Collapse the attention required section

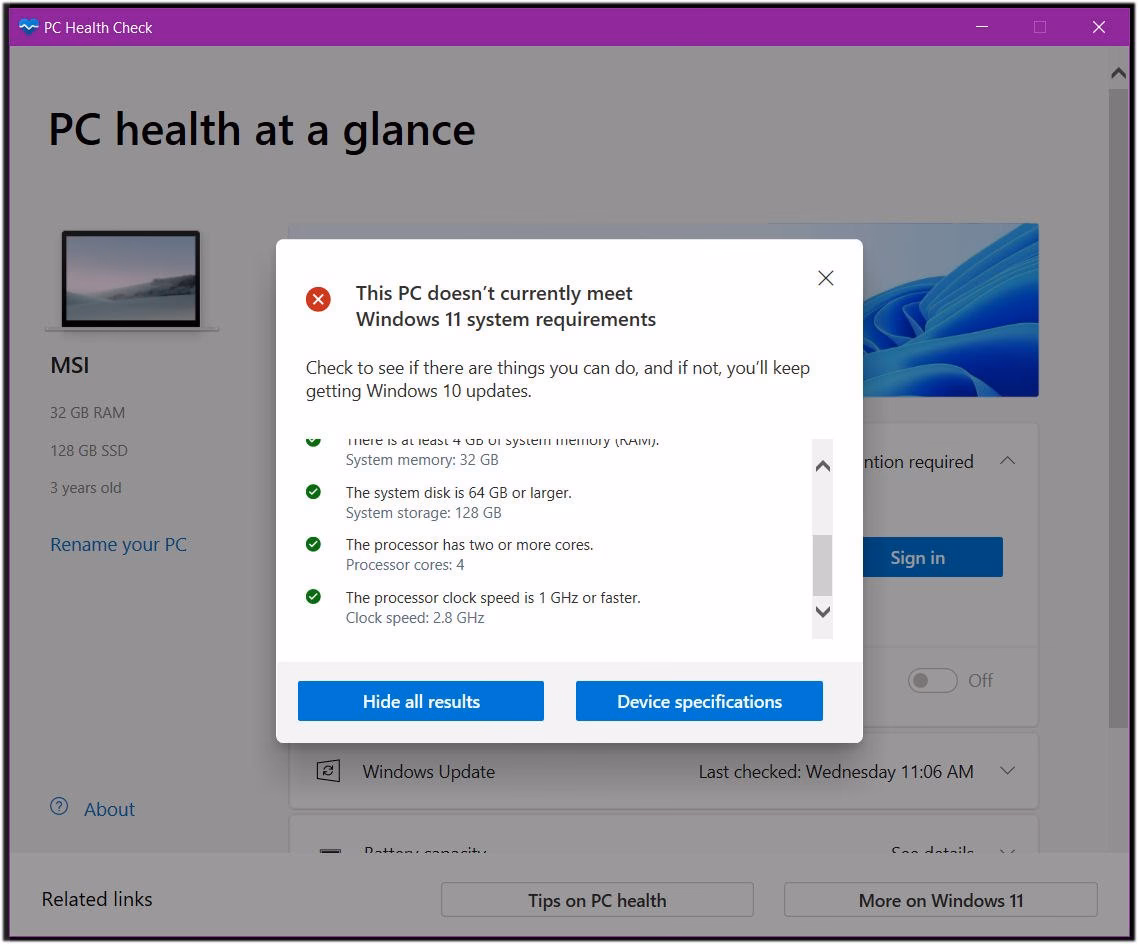(x=1008, y=461)
